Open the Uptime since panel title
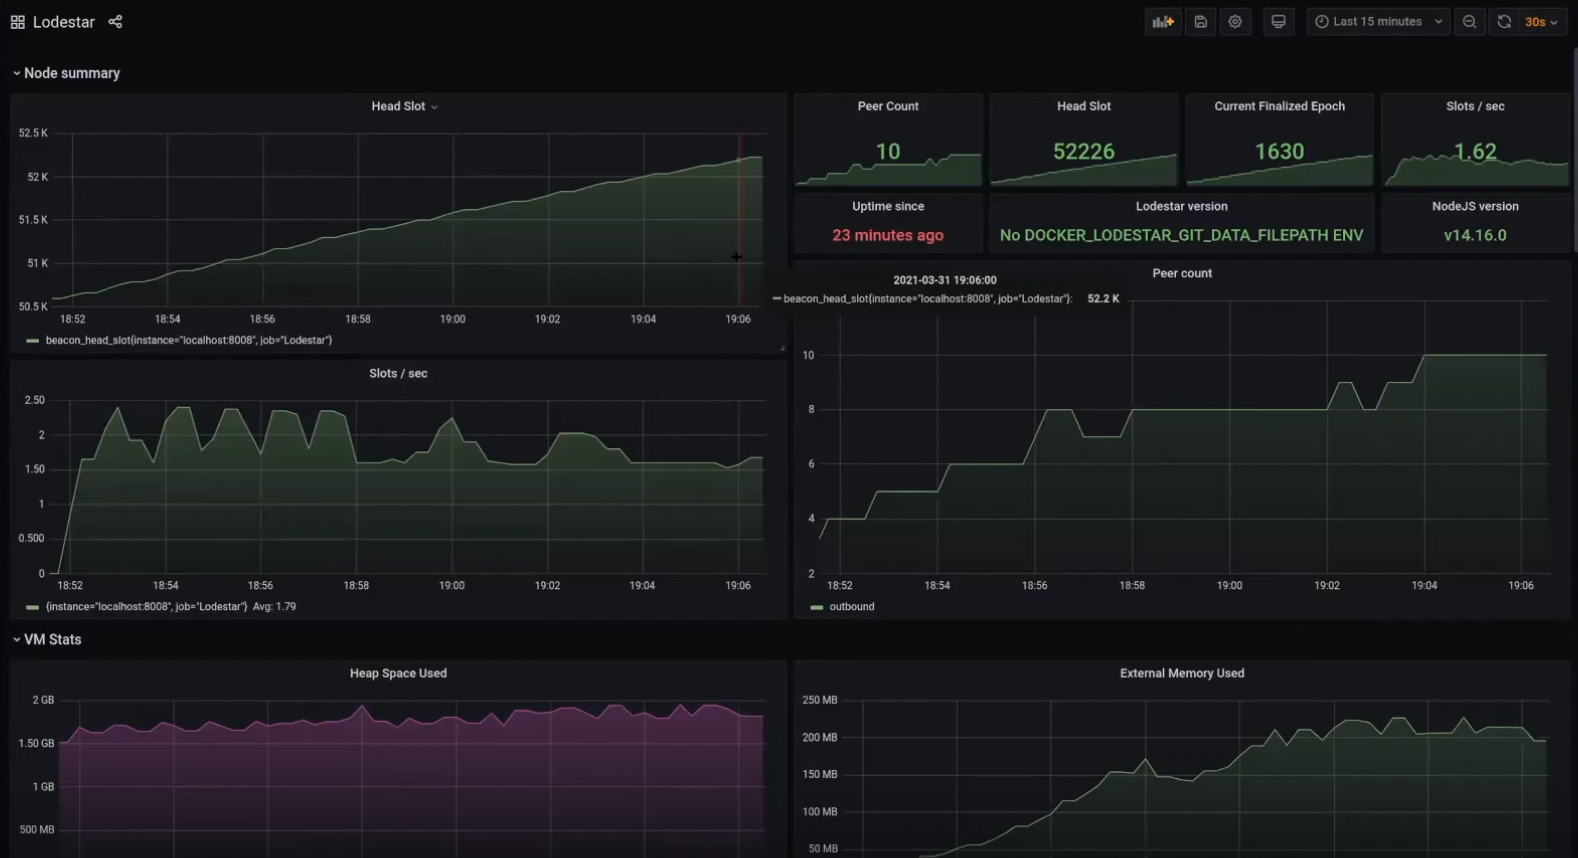Viewport: 1578px width, 858px height. click(888, 206)
